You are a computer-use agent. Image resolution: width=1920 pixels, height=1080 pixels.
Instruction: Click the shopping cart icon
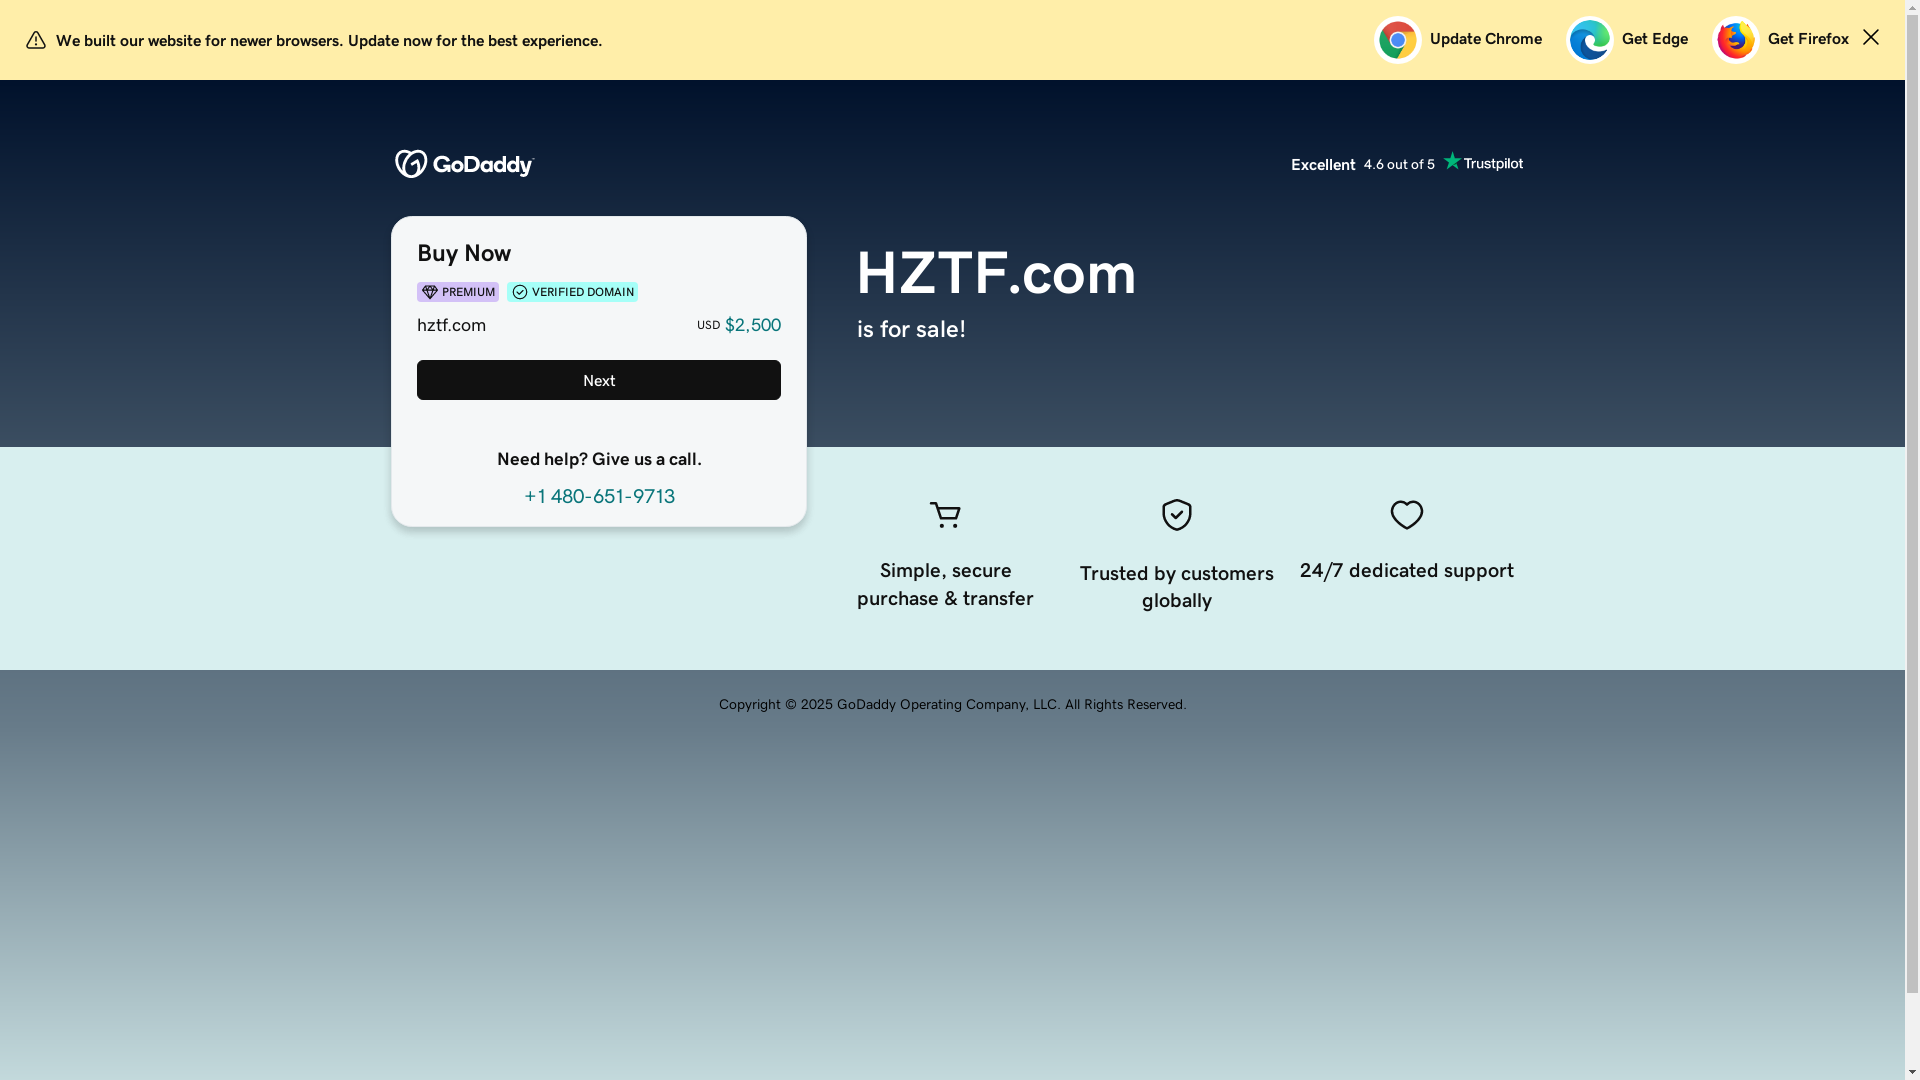[x=945, y=515]
